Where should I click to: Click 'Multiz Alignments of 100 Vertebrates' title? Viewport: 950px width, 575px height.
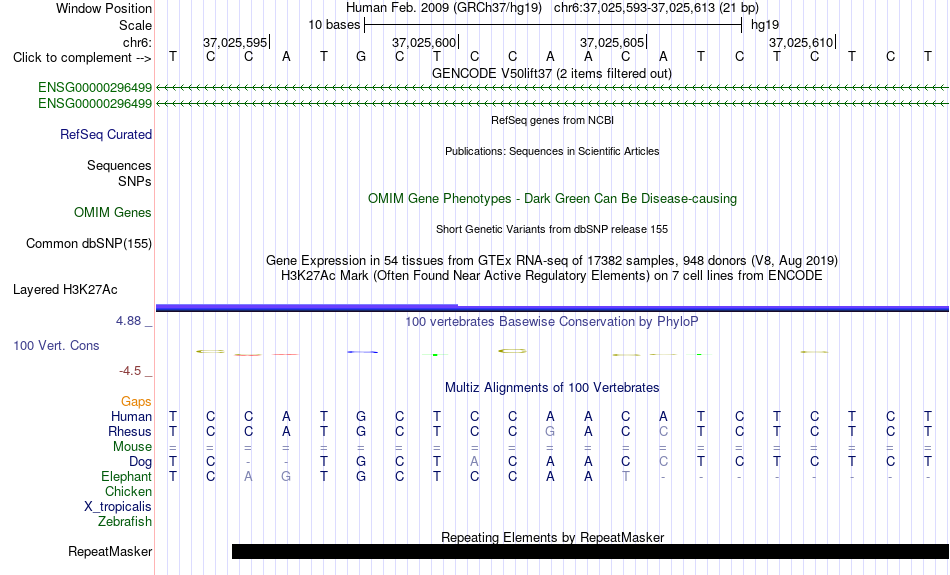pos(552,388)
